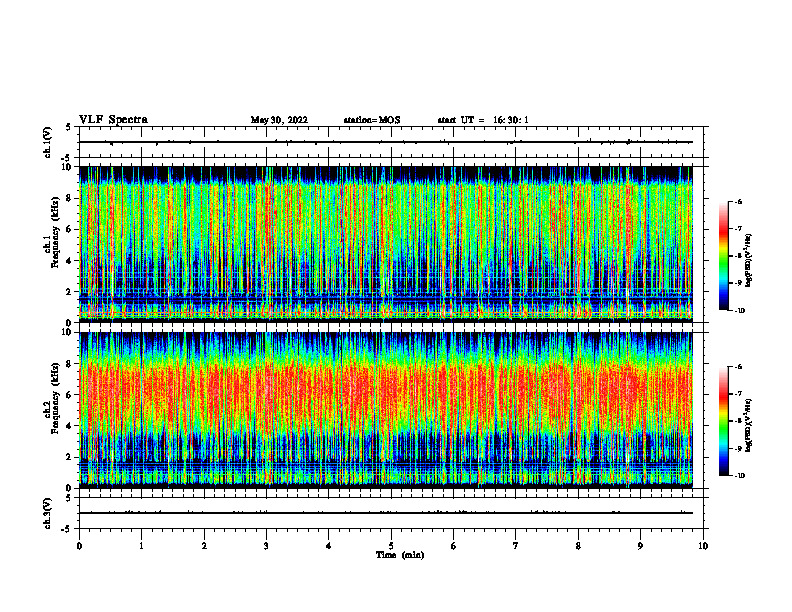792x612 pixels.
Task: Click the ch.1 voltage waveform trace
Action: (386, 142)
